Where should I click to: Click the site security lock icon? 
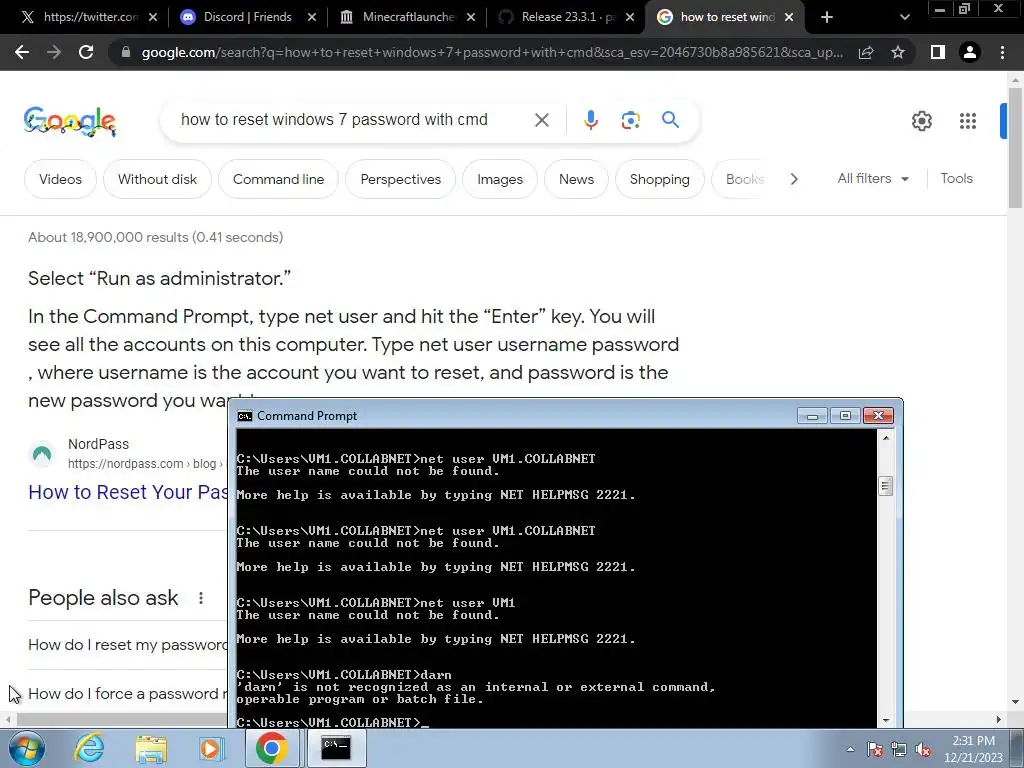click(126, 52)
